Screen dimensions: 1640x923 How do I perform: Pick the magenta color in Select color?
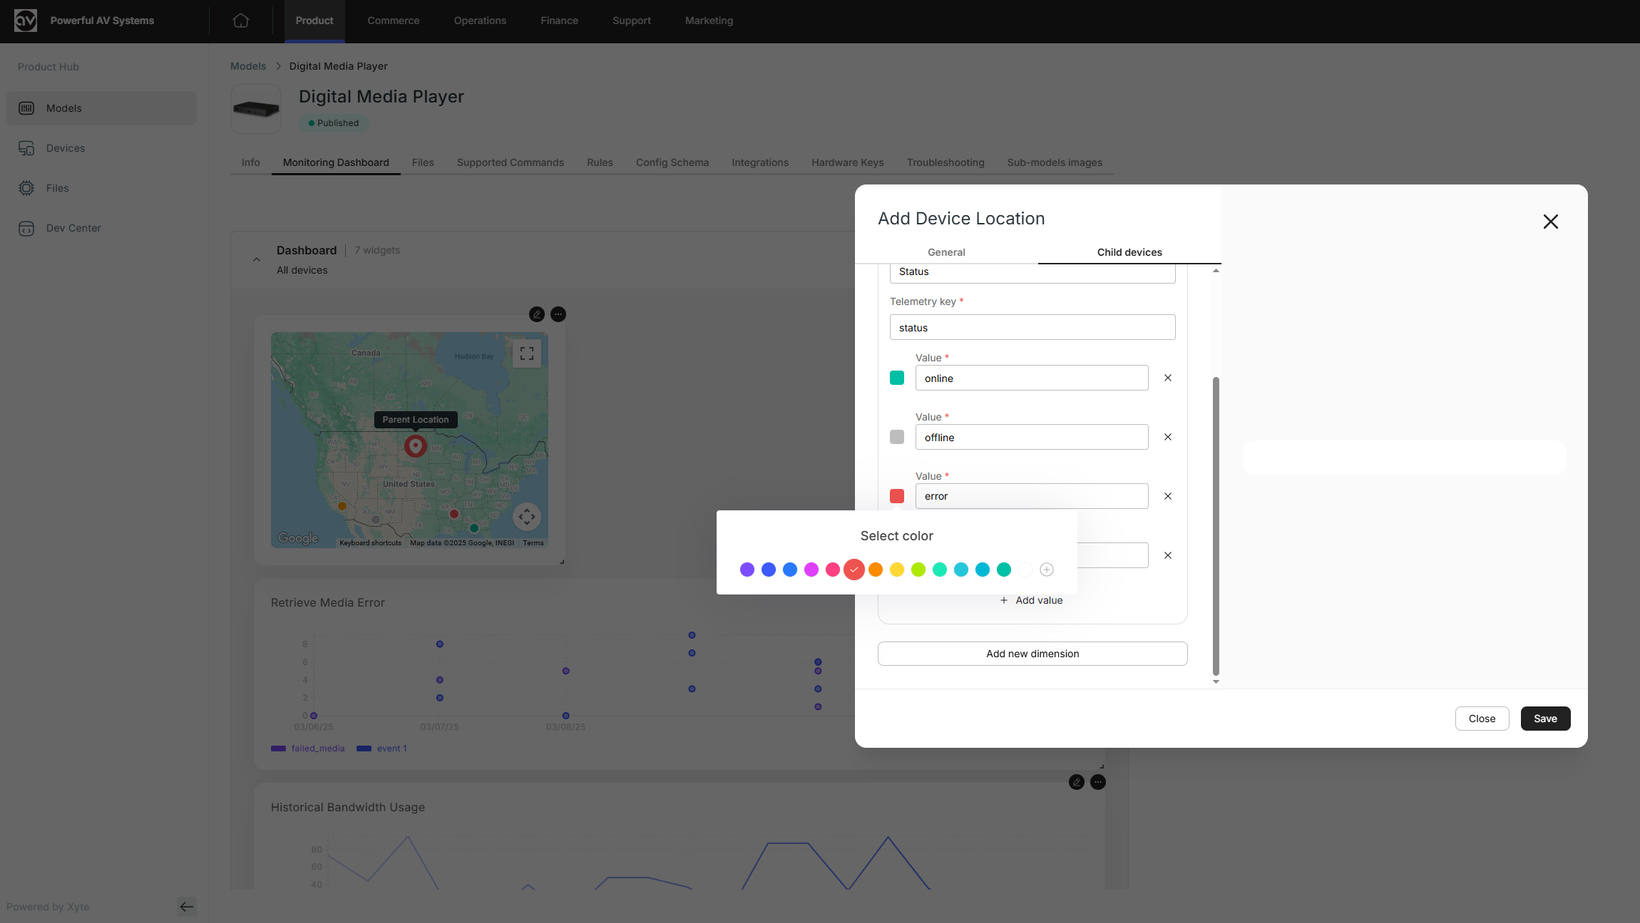[x=811, y=570]
